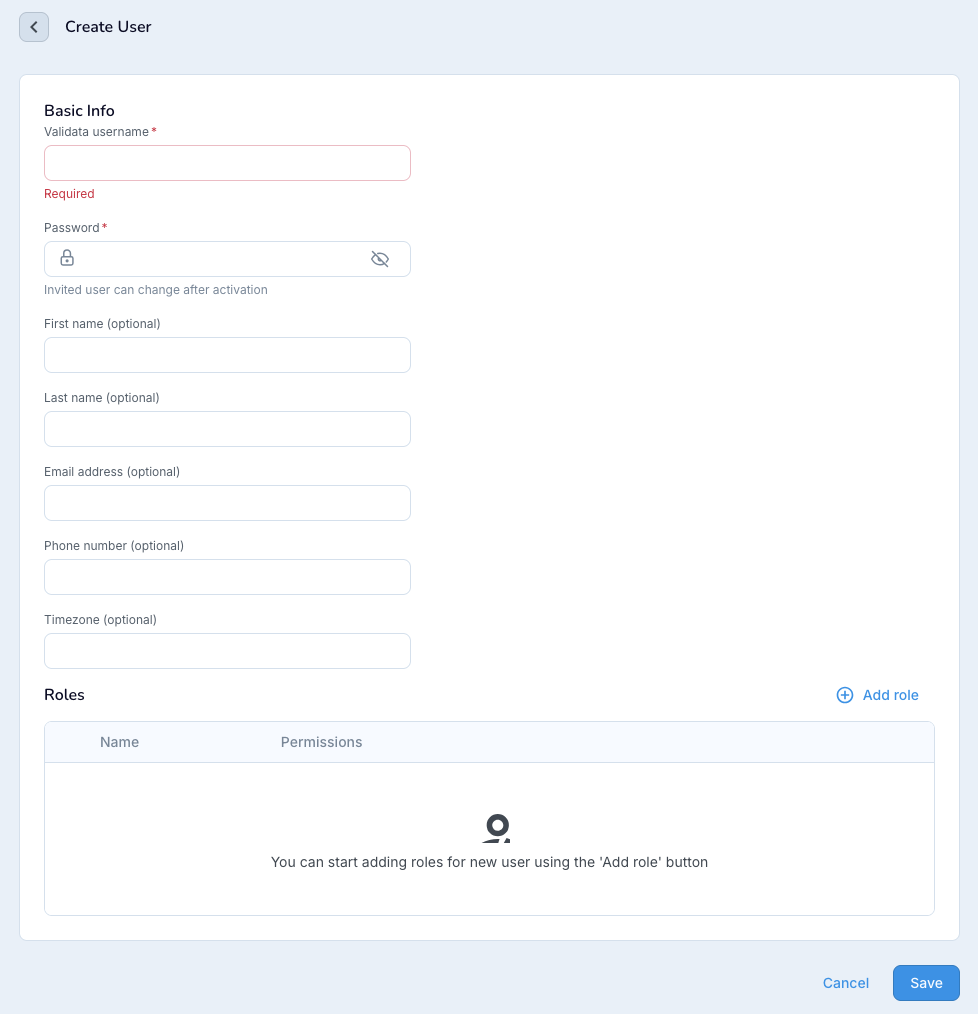The image size is (978, 1014).
Task: Click the Basic Info section heading
Action: [79, 110]
